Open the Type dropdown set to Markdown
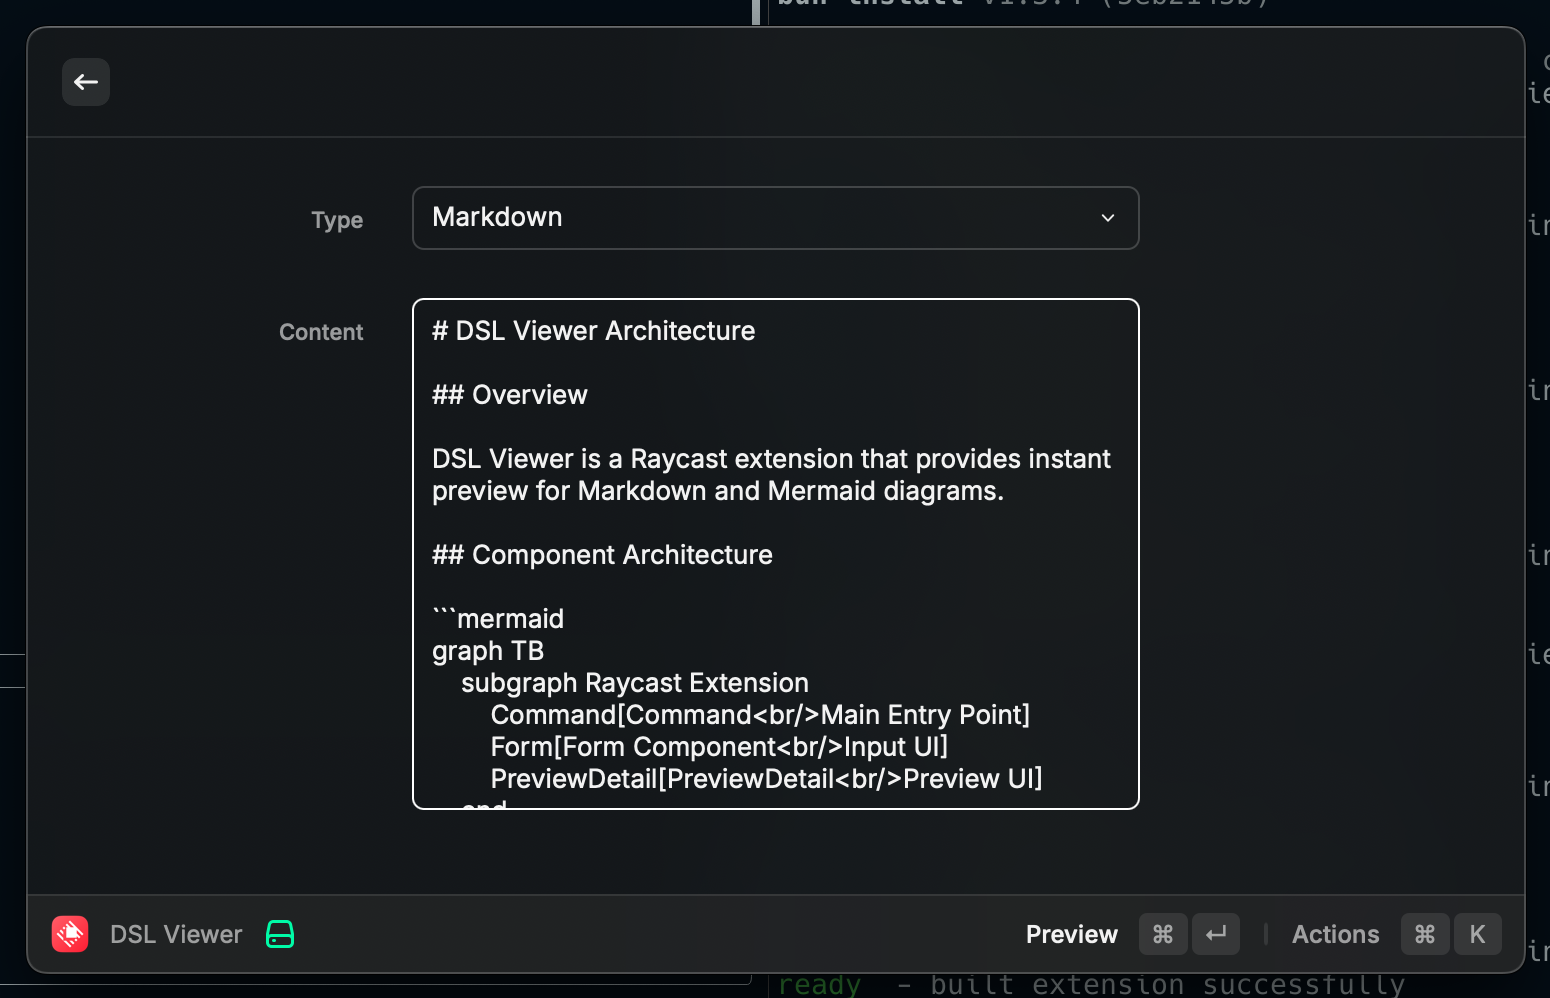This screenshot has height=998, width=1550. point(775,218)
